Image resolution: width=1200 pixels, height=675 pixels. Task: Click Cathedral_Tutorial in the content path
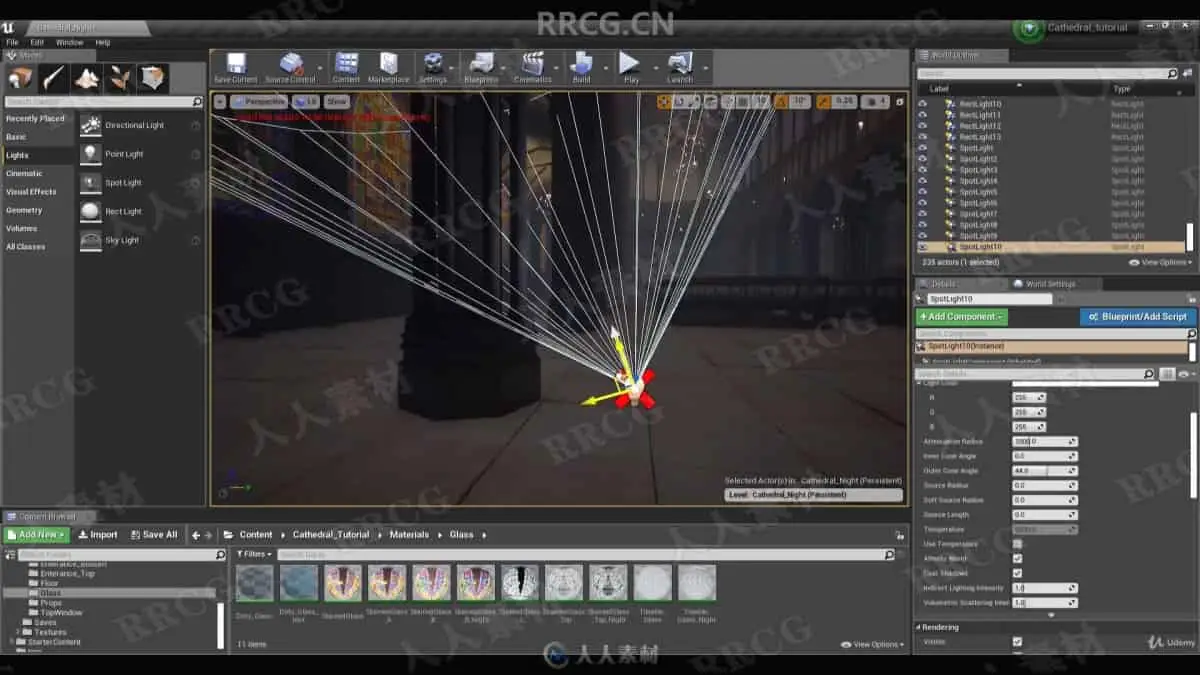[331, 535]
